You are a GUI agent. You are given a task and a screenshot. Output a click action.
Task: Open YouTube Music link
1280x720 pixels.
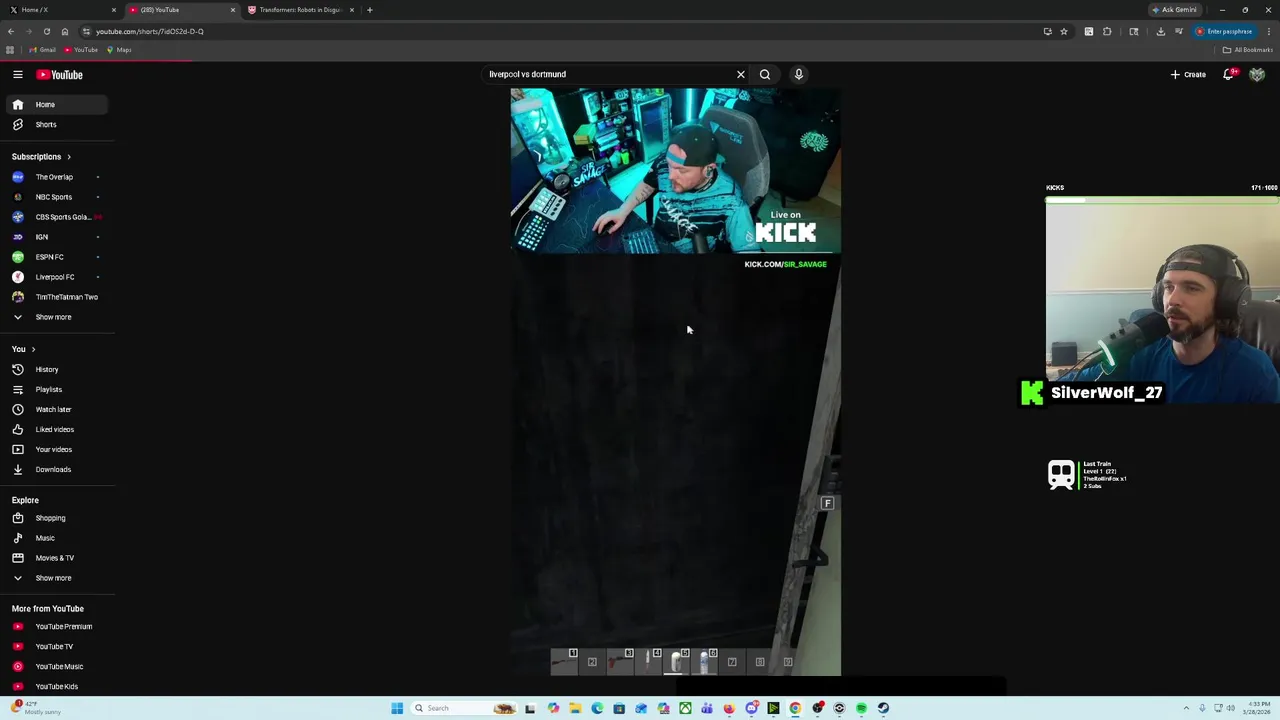[58, 666]
